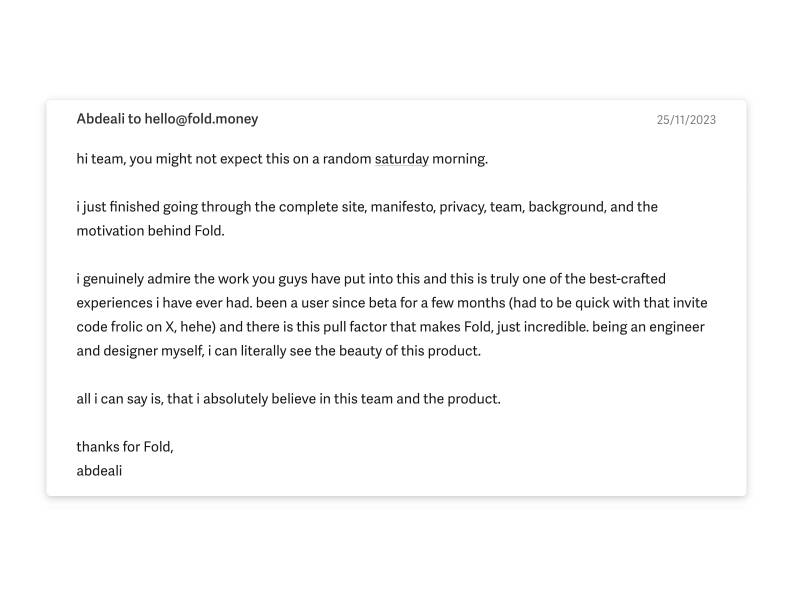Click the lowercase abdeali signature
The height and width of the screenshot is (600, 800).
99,470
